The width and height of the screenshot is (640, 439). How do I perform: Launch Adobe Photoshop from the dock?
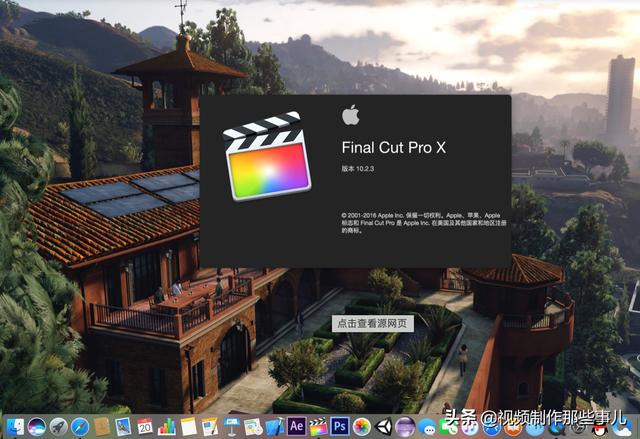pos(340,427)
